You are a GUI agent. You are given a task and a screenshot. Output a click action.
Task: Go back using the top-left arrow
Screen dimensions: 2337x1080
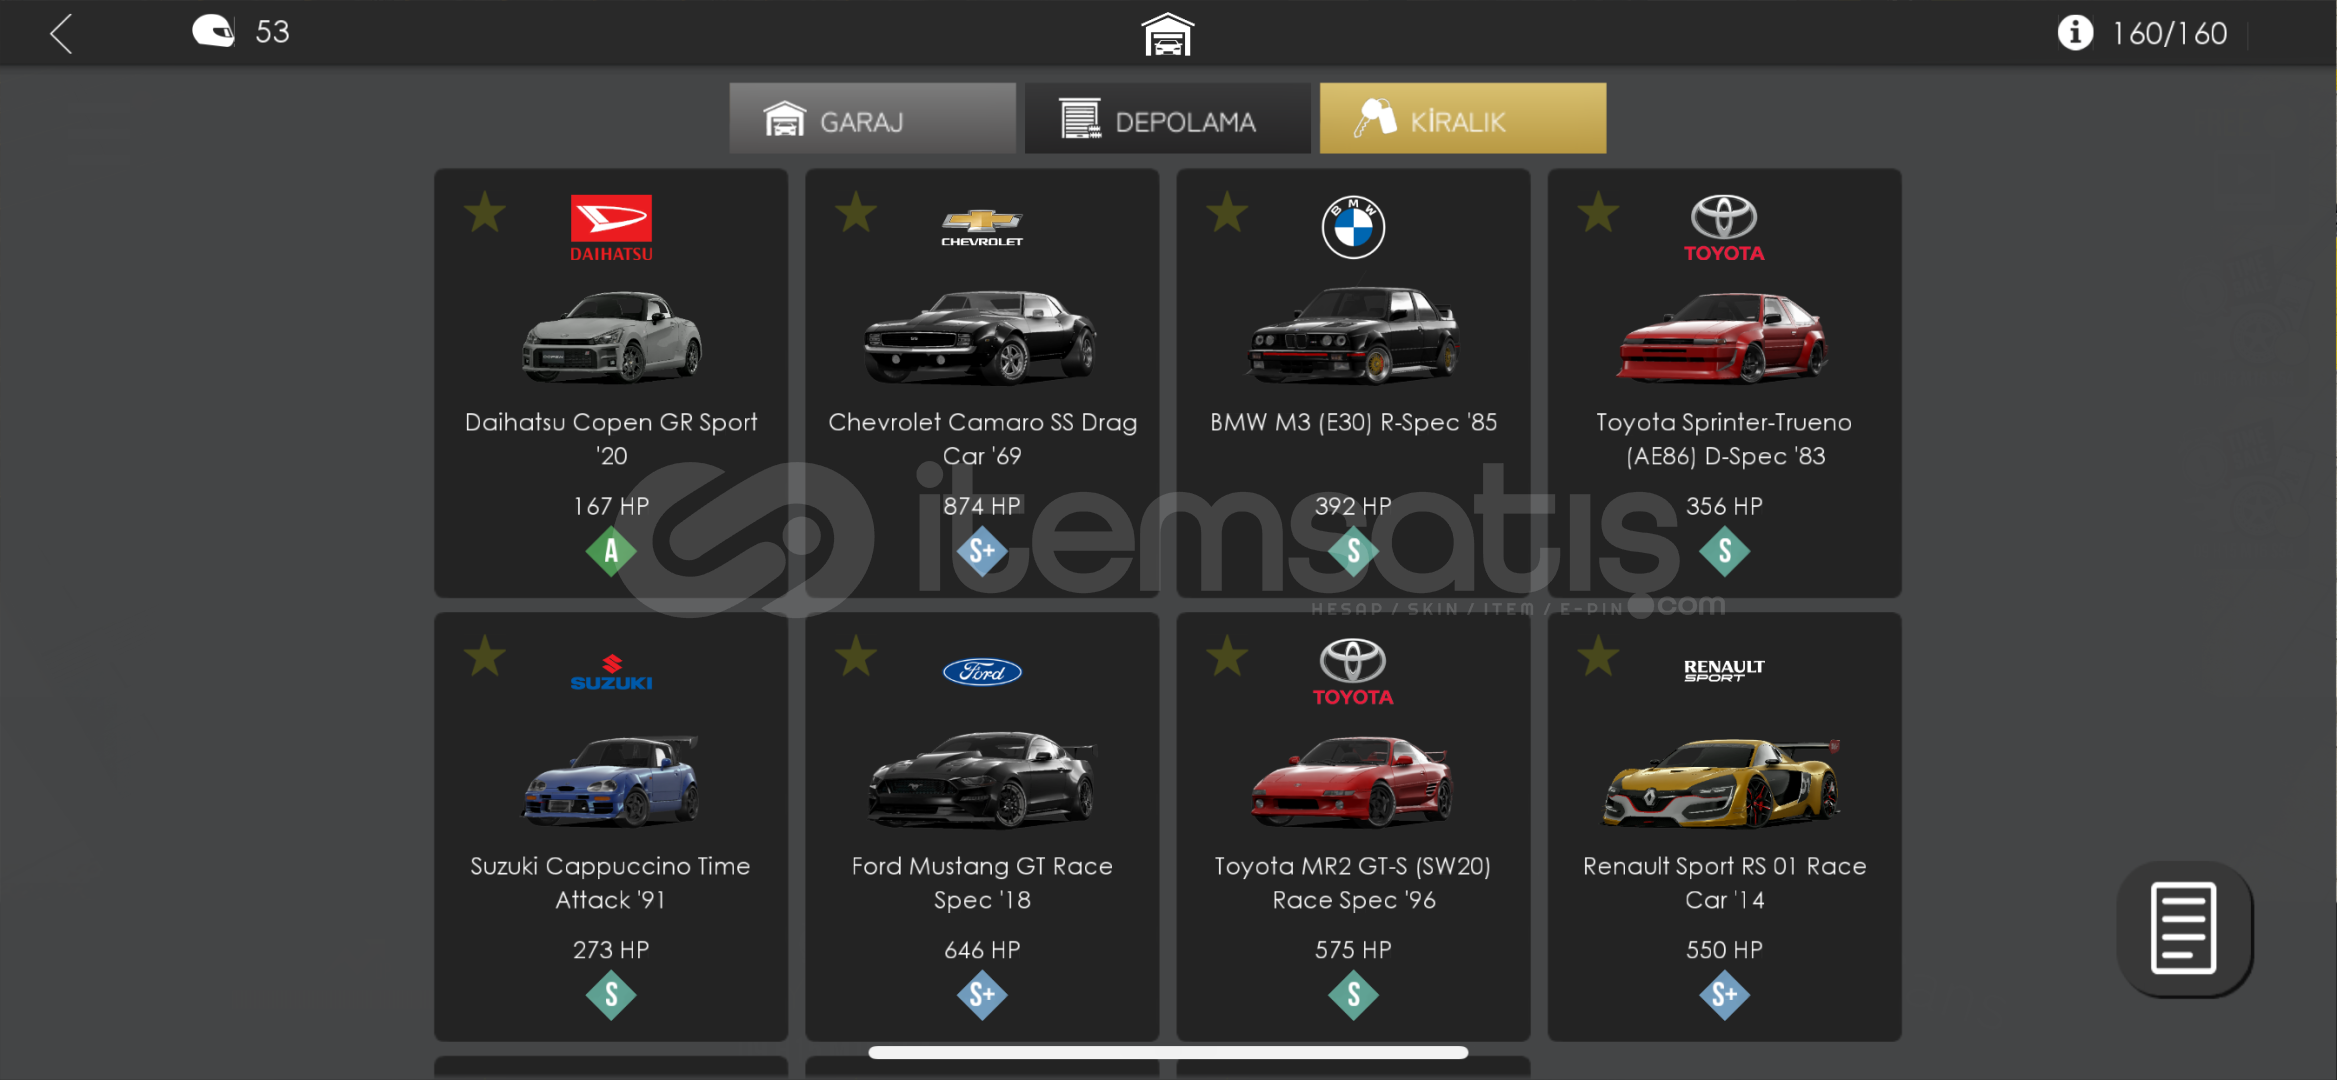(62, 33)
